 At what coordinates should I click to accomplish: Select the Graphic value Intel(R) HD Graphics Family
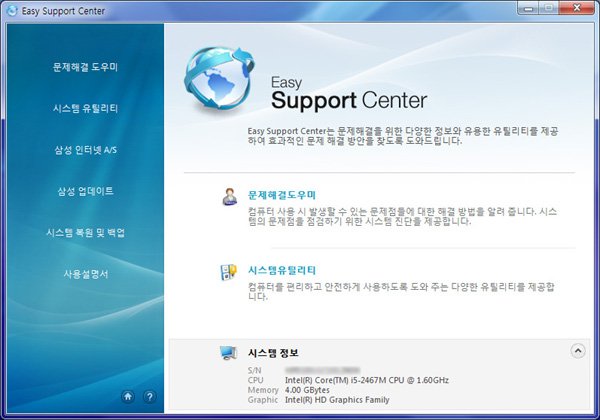coord(337,400)
